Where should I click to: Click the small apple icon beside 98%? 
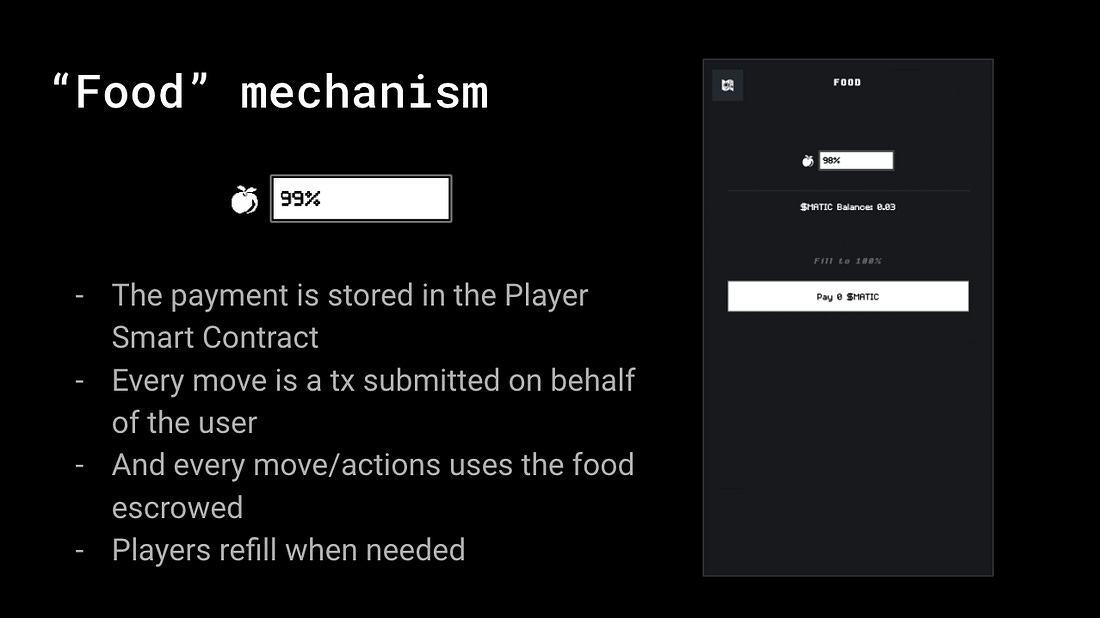tap(807, 161)
